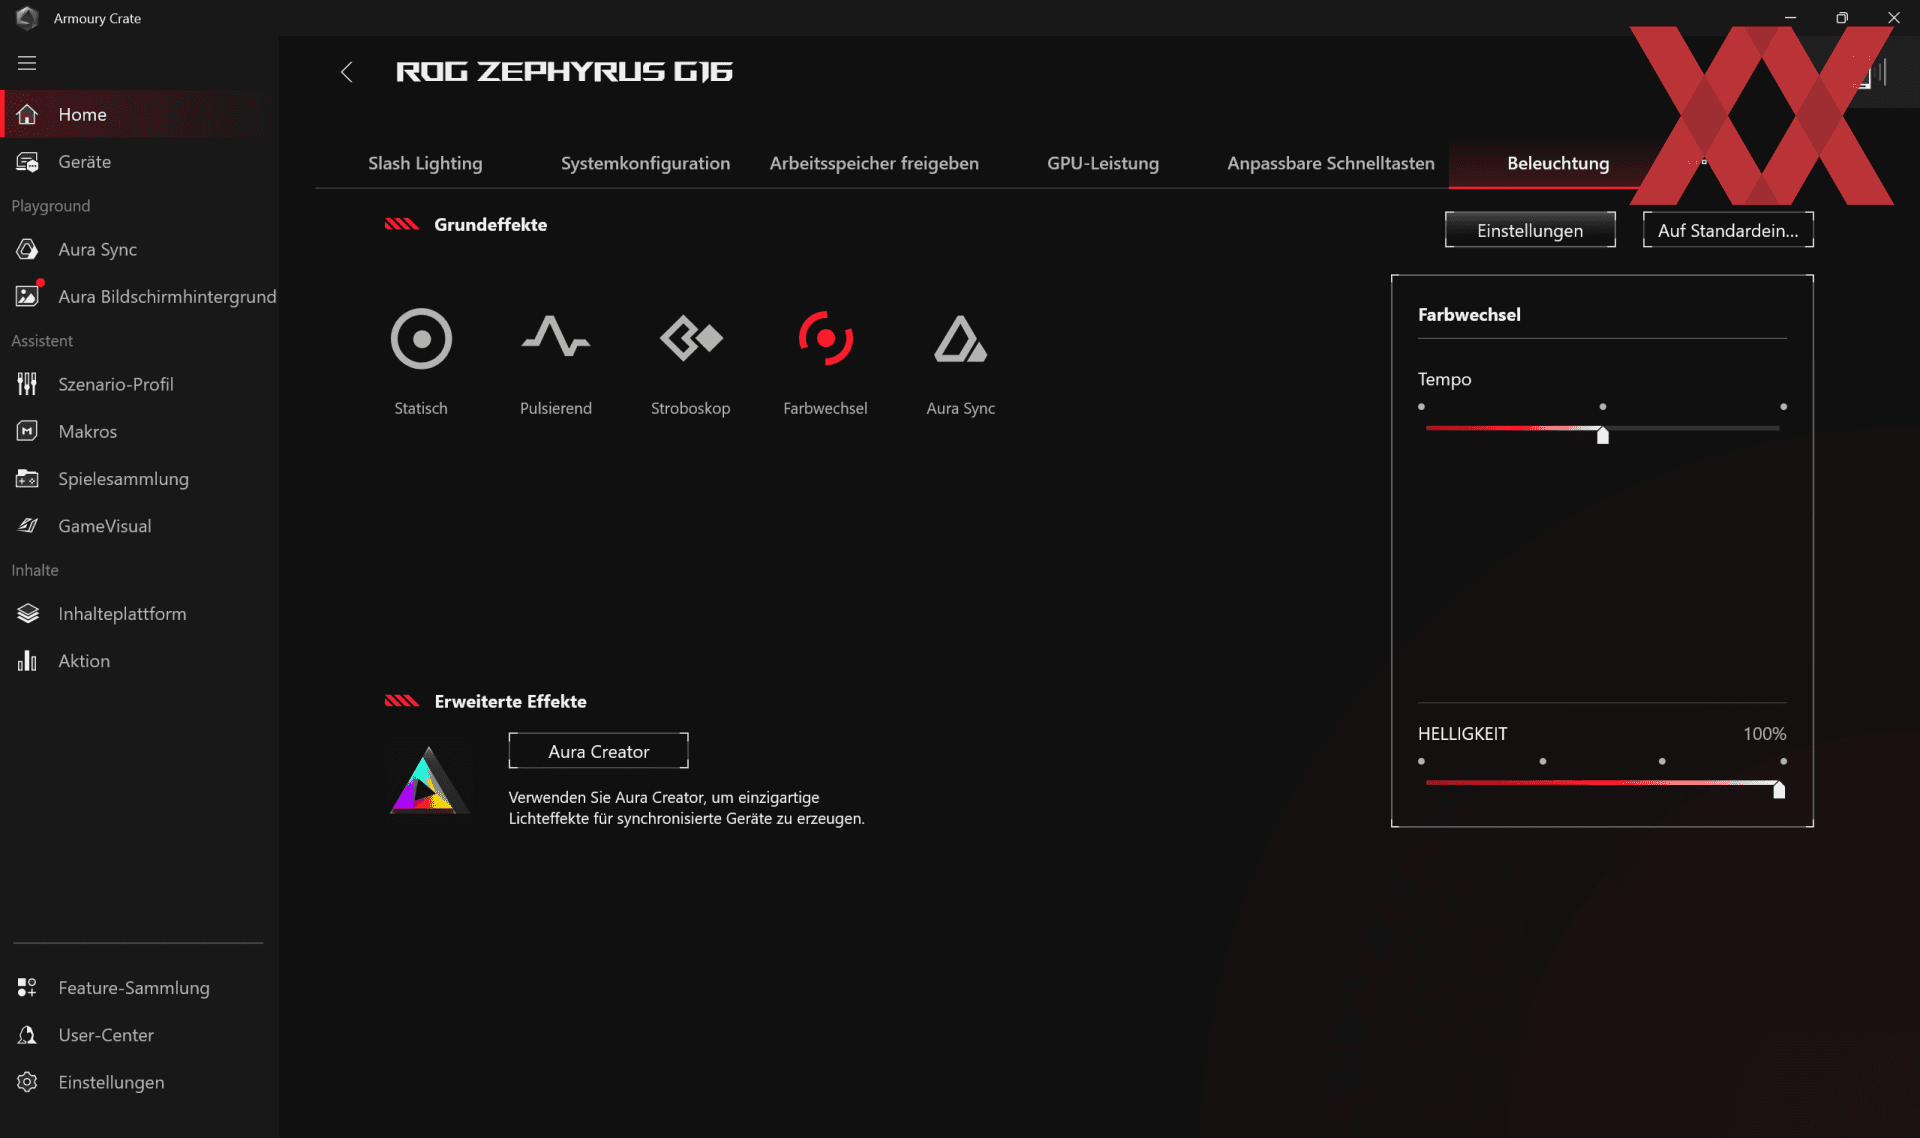
Task: Open GameVisual in the sidebar
Action: [x=138, y=526]
